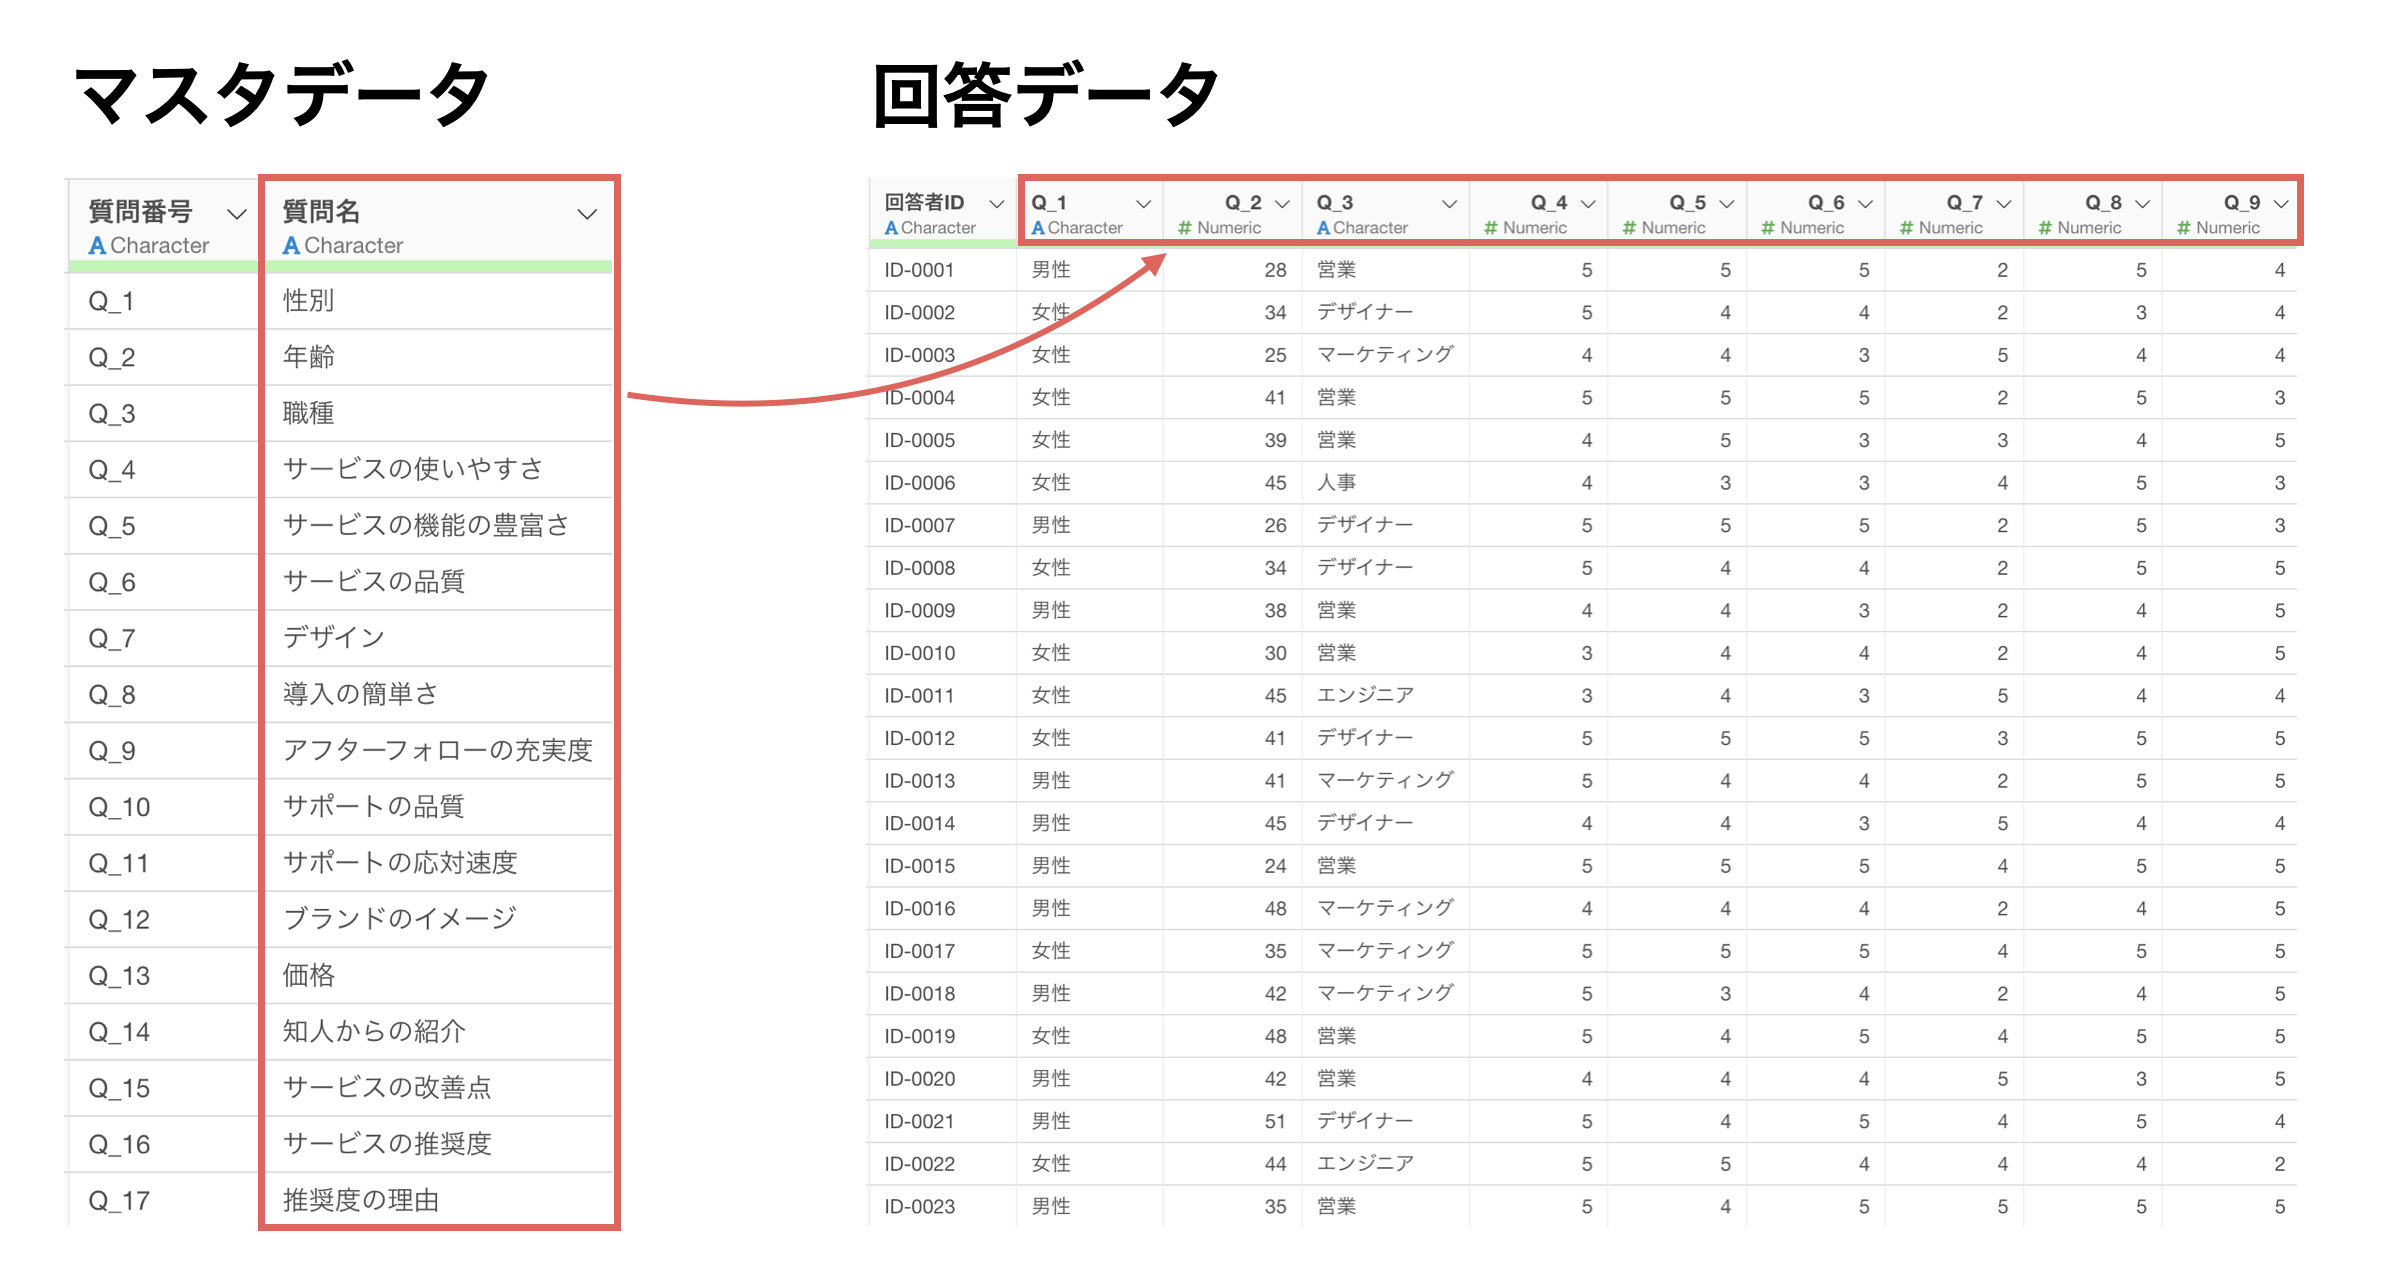
Task: Click the Numeric hash icon under Q_4
Action: click(1491, 229)
